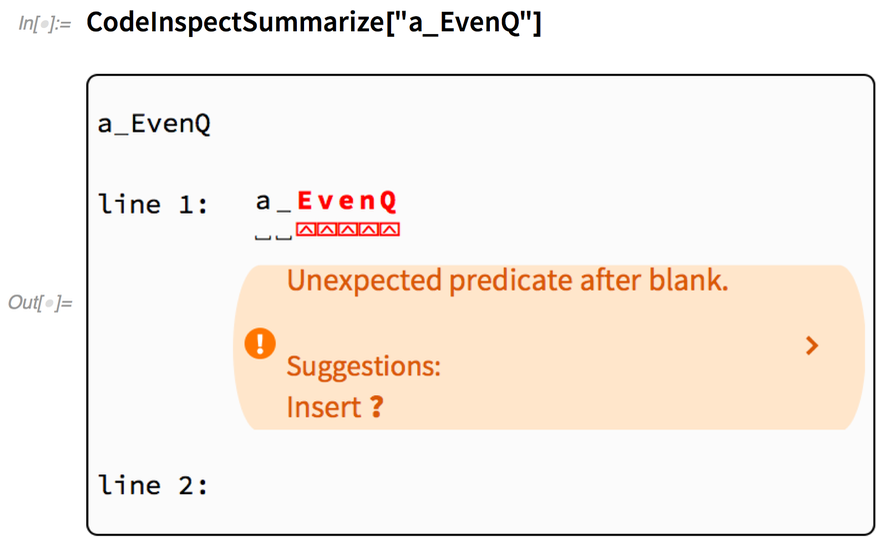Image resolution: width=876 pixels, height=538 pixels.
Task: Click the a_EvenQ source text at top of output
Action: [154, 126]
